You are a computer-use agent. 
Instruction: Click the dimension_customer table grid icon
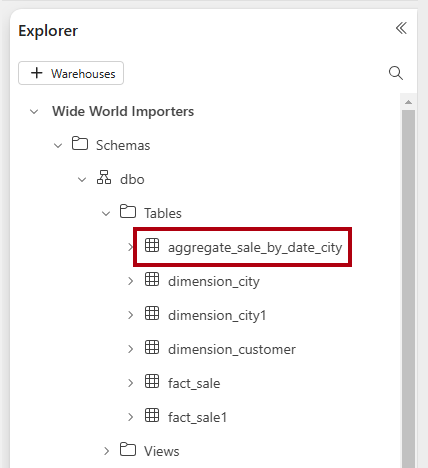coord(152,347)
